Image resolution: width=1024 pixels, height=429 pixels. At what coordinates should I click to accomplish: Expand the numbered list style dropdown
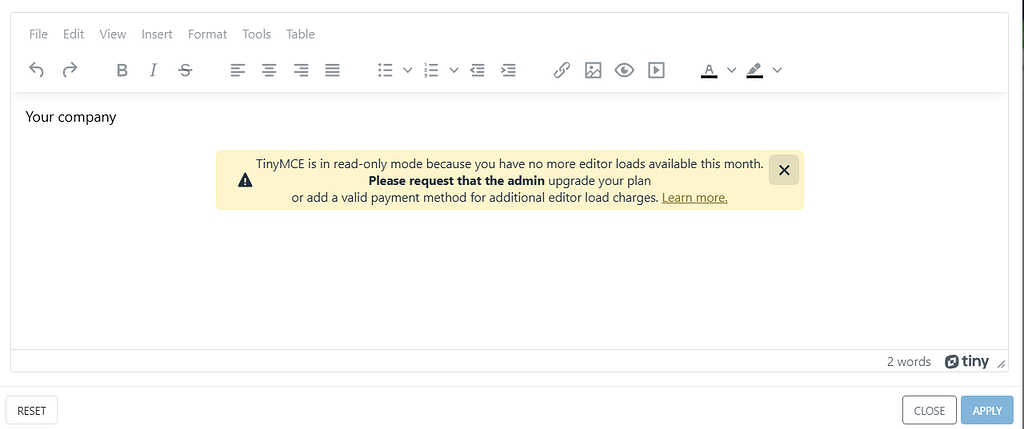click(454, 70)
